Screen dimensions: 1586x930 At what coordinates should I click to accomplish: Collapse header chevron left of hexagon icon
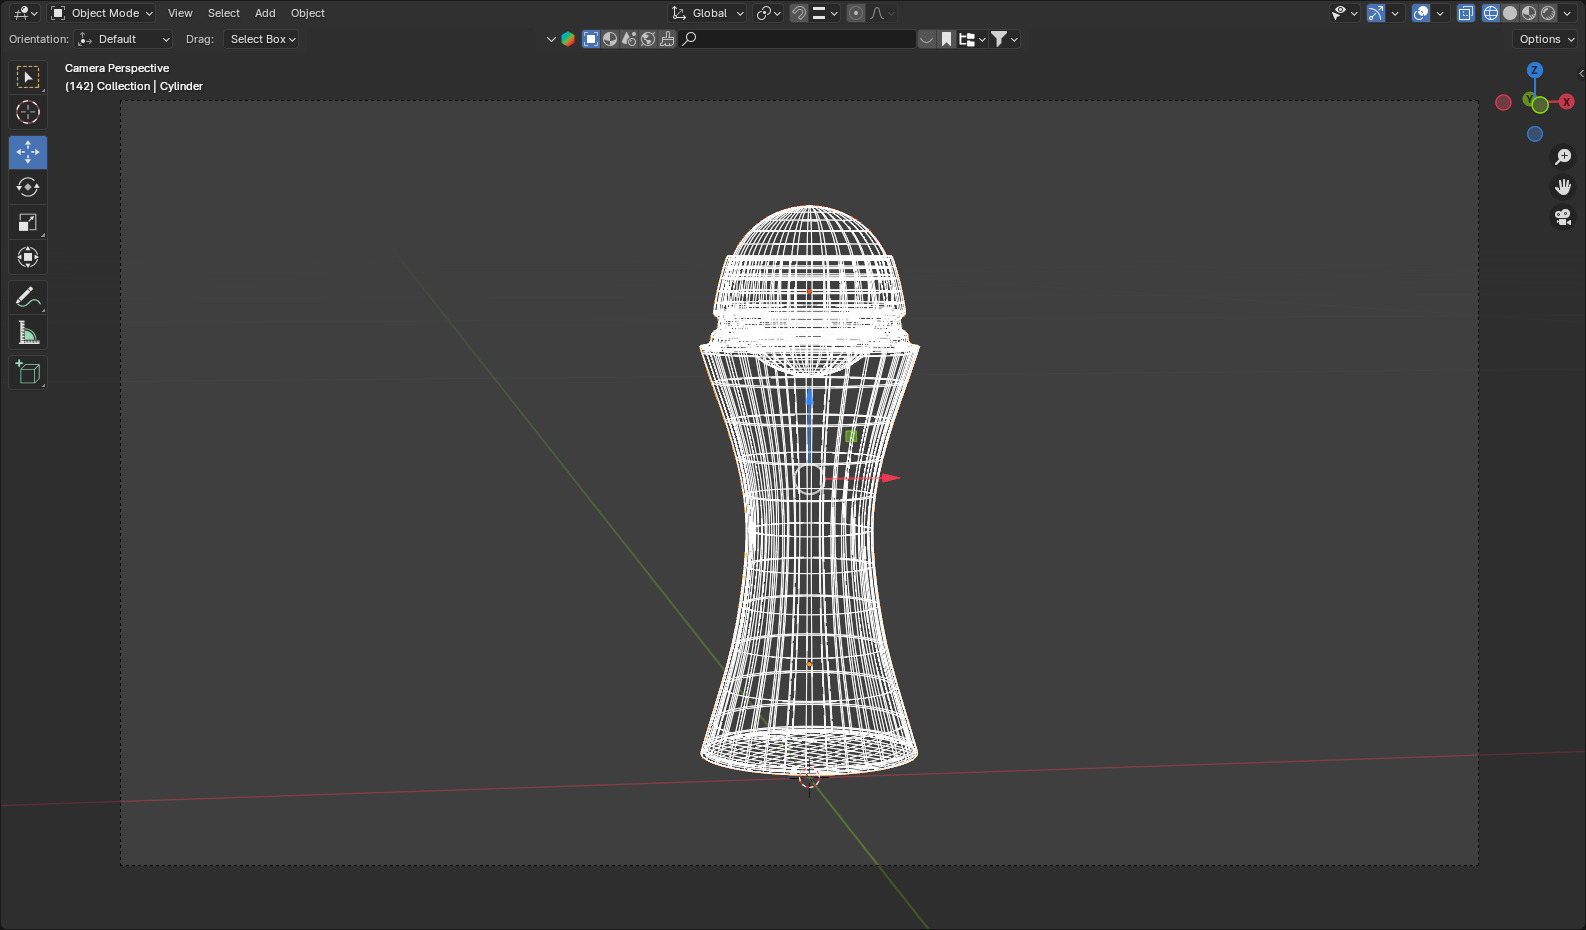click(x=551, y=39)
